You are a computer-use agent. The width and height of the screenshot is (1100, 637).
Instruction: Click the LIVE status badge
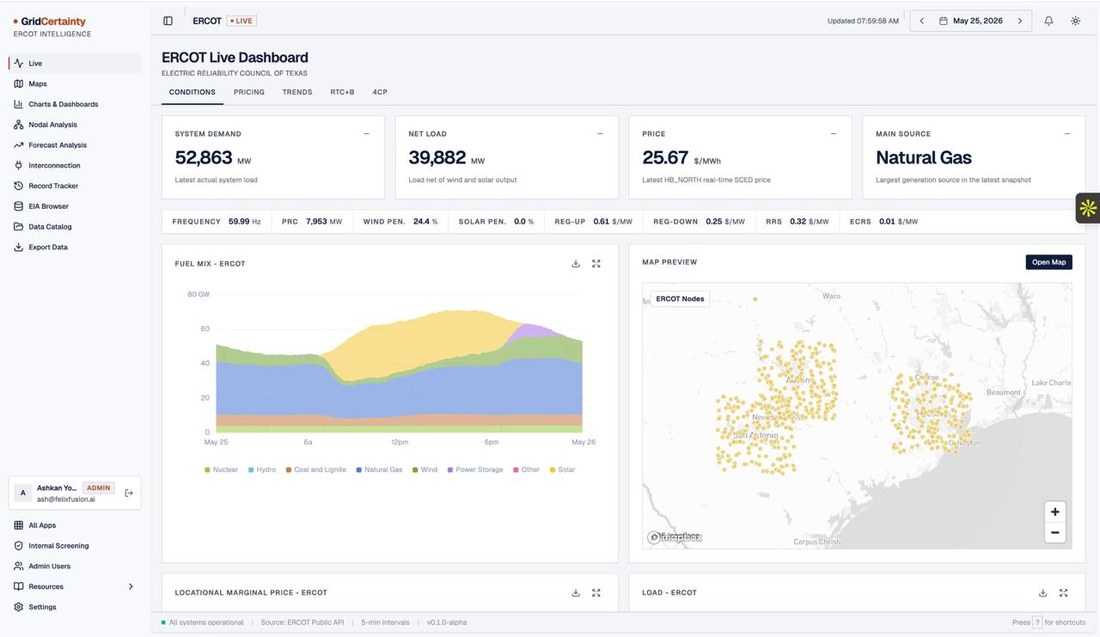[241, 21]
